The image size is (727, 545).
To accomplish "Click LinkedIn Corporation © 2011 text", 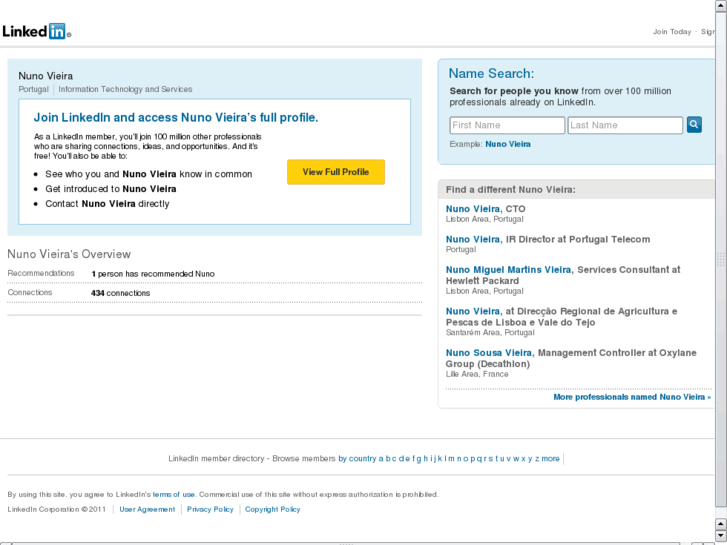I will 57,509.
